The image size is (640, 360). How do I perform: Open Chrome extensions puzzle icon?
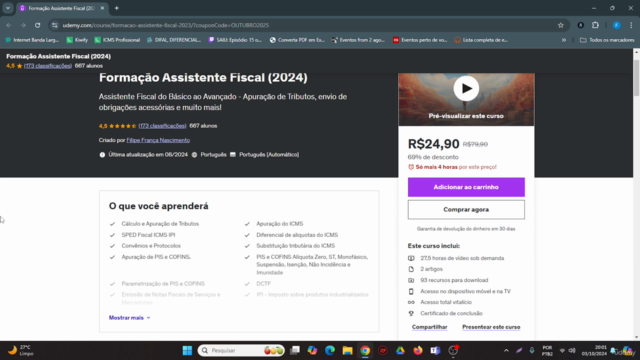[596, 25]
